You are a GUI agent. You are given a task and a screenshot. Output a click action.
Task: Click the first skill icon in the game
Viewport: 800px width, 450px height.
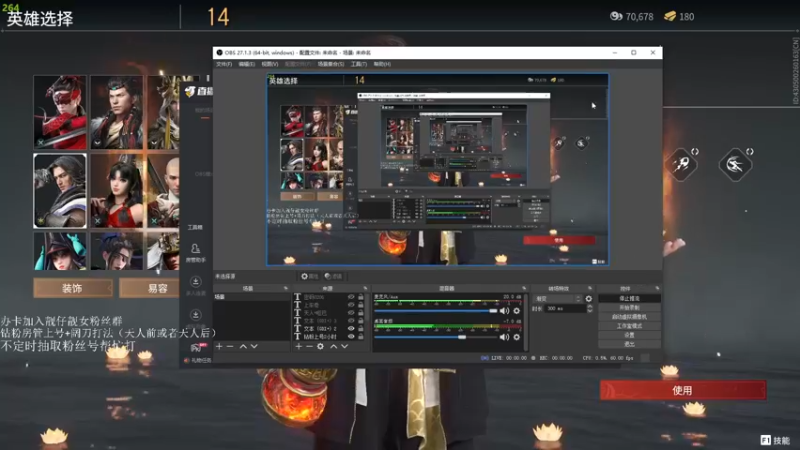pos(682,164)
